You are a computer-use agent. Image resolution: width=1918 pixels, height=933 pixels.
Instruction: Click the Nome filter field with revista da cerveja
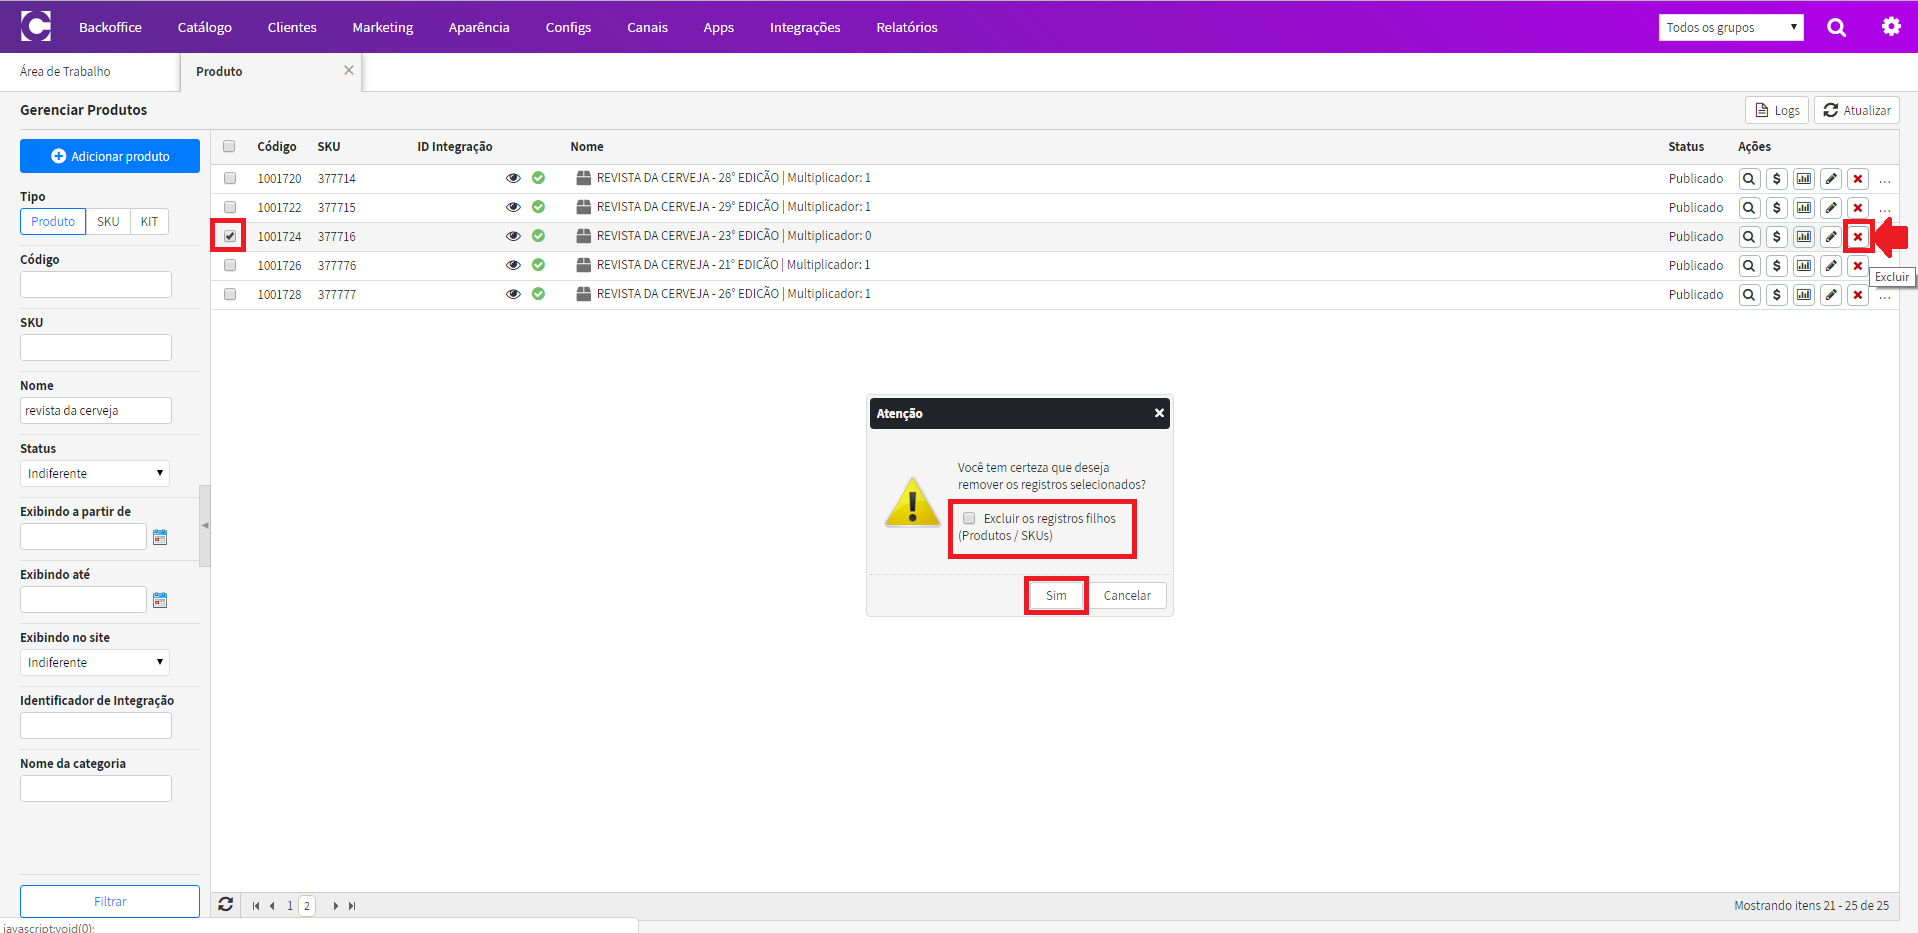click(96, 411)
